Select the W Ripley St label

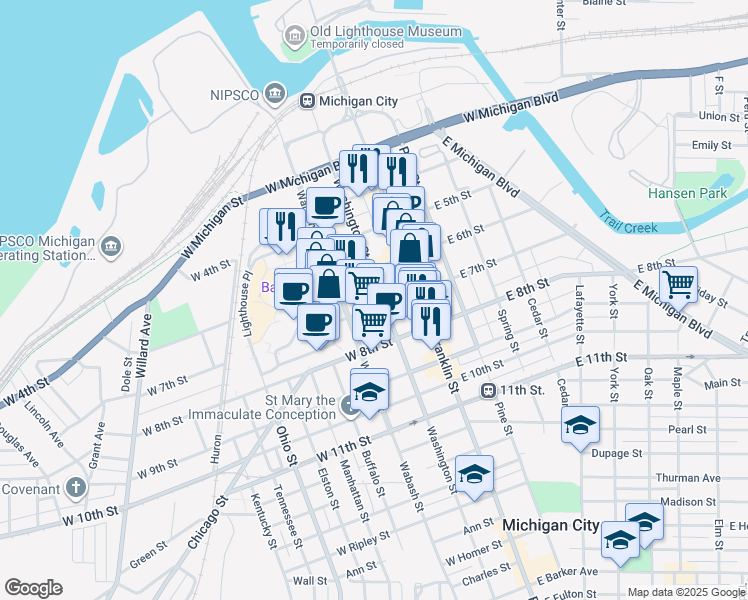coord(363,543)
